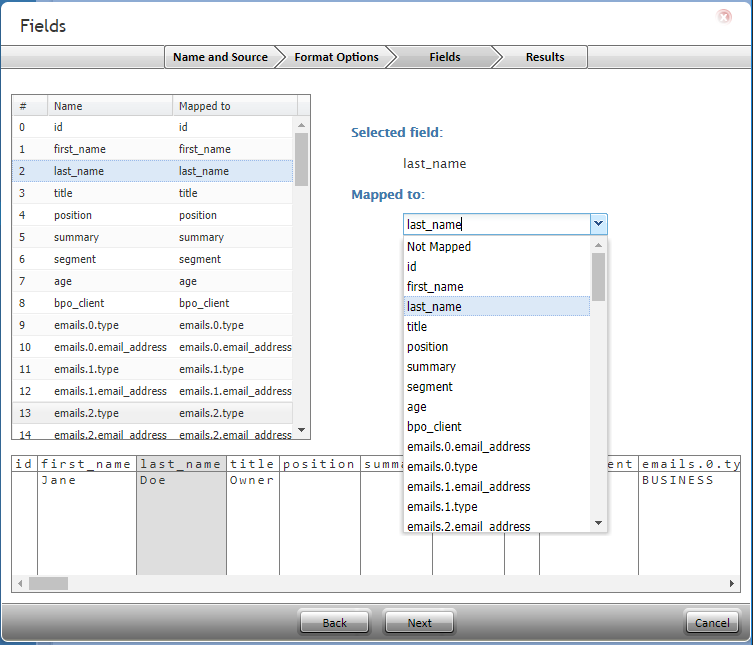Select row 8 bpo_client in field table
Screen dimensions: 753x645
click(x=152, y=303)
